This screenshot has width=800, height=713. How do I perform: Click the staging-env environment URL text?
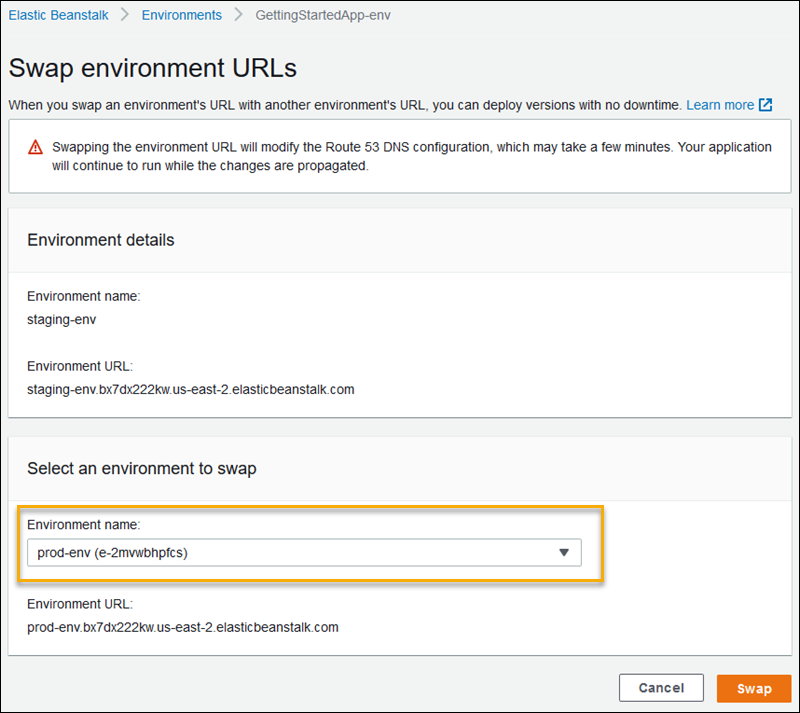pyautogui.click(x=190, y=389)
